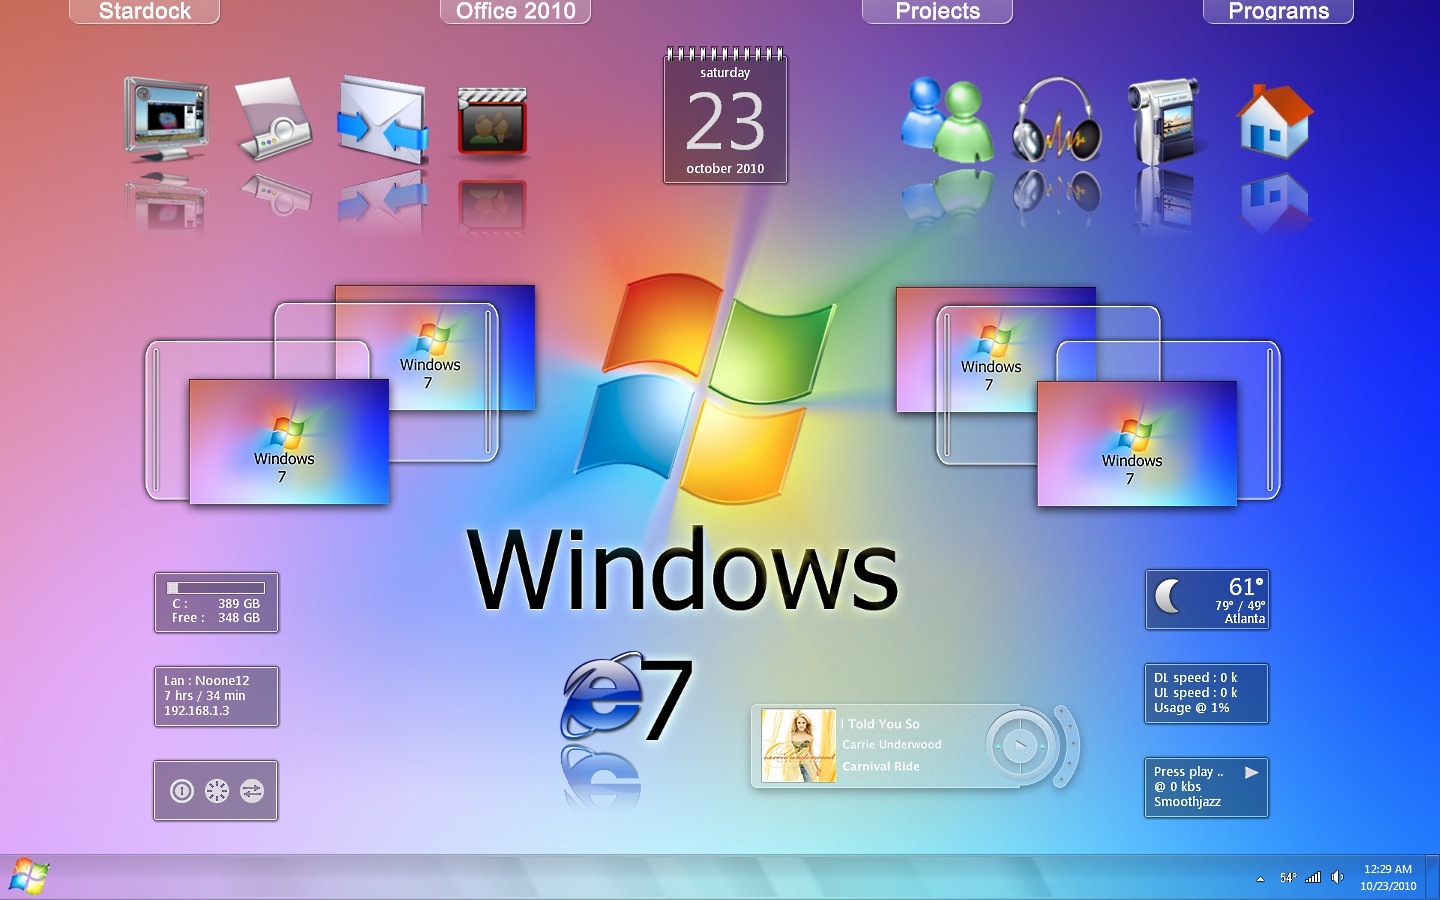Click the Windows Start orb button
The image size is (1440, 900).
[x=29, y=877]
